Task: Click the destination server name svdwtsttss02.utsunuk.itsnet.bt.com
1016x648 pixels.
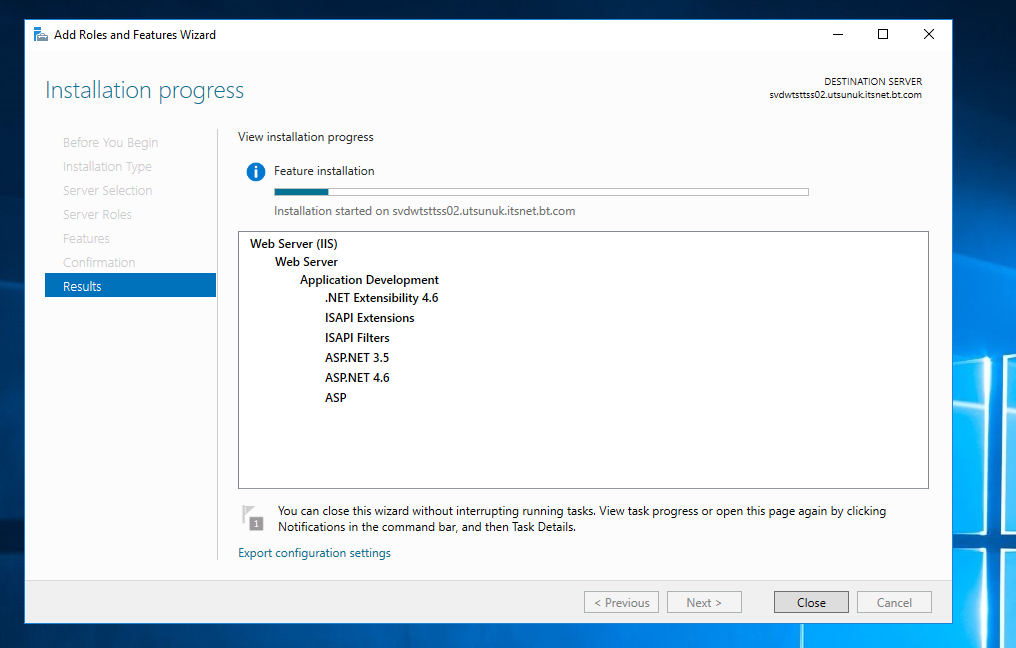Action: click(846, 95)
